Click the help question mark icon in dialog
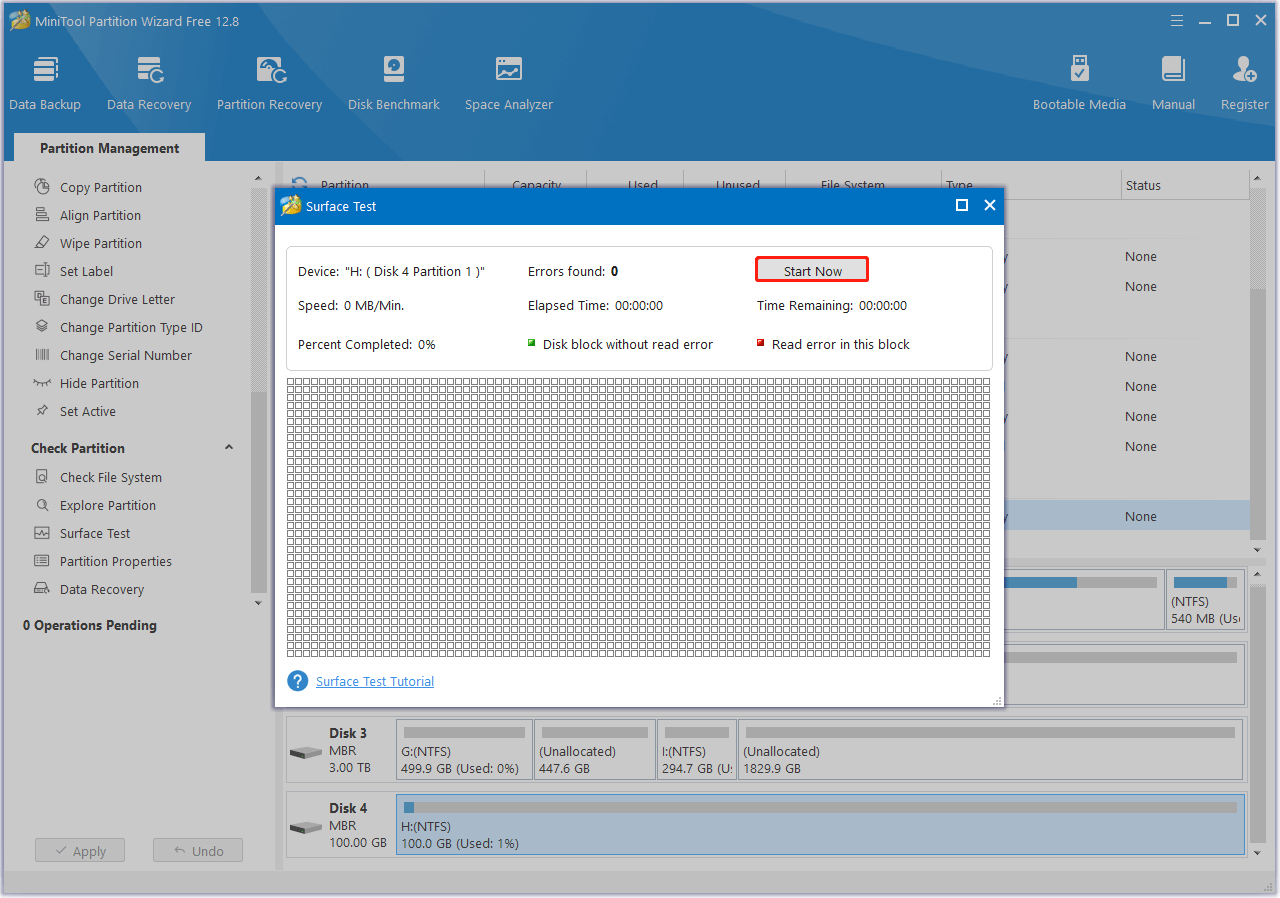1280x898 pixels. (x=297, y=681)
